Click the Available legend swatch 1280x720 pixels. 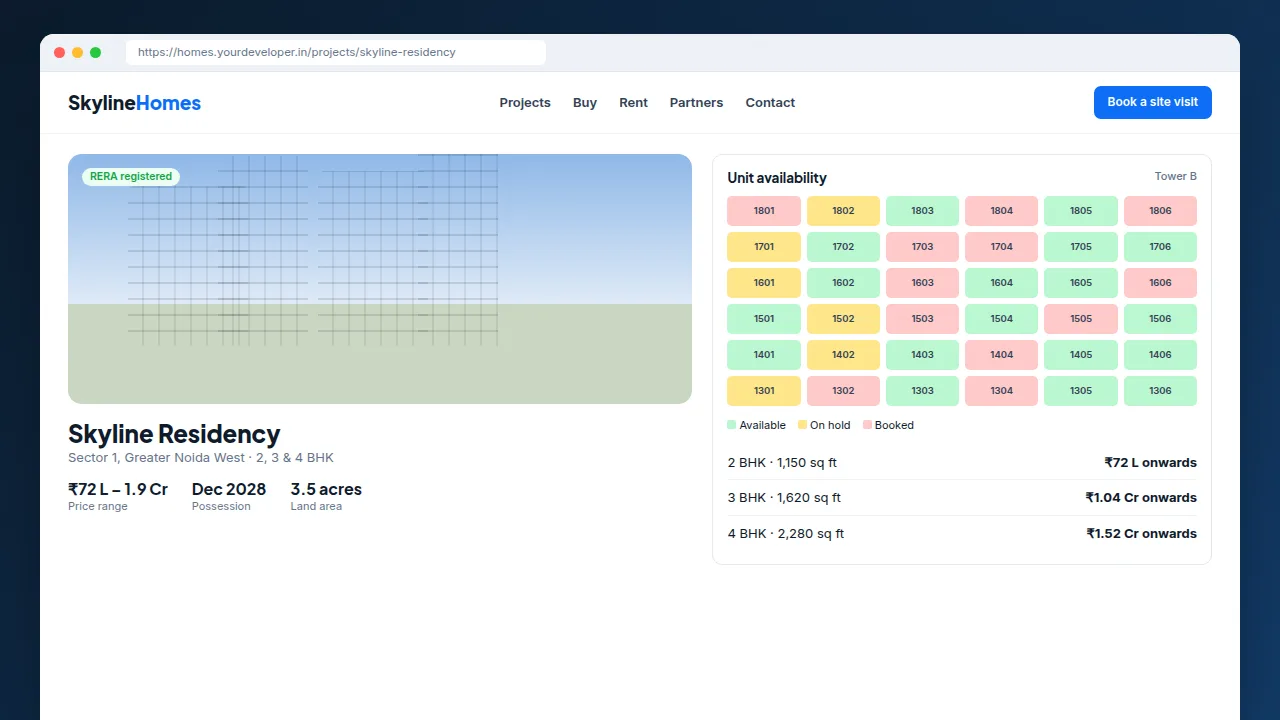point(732,425)
